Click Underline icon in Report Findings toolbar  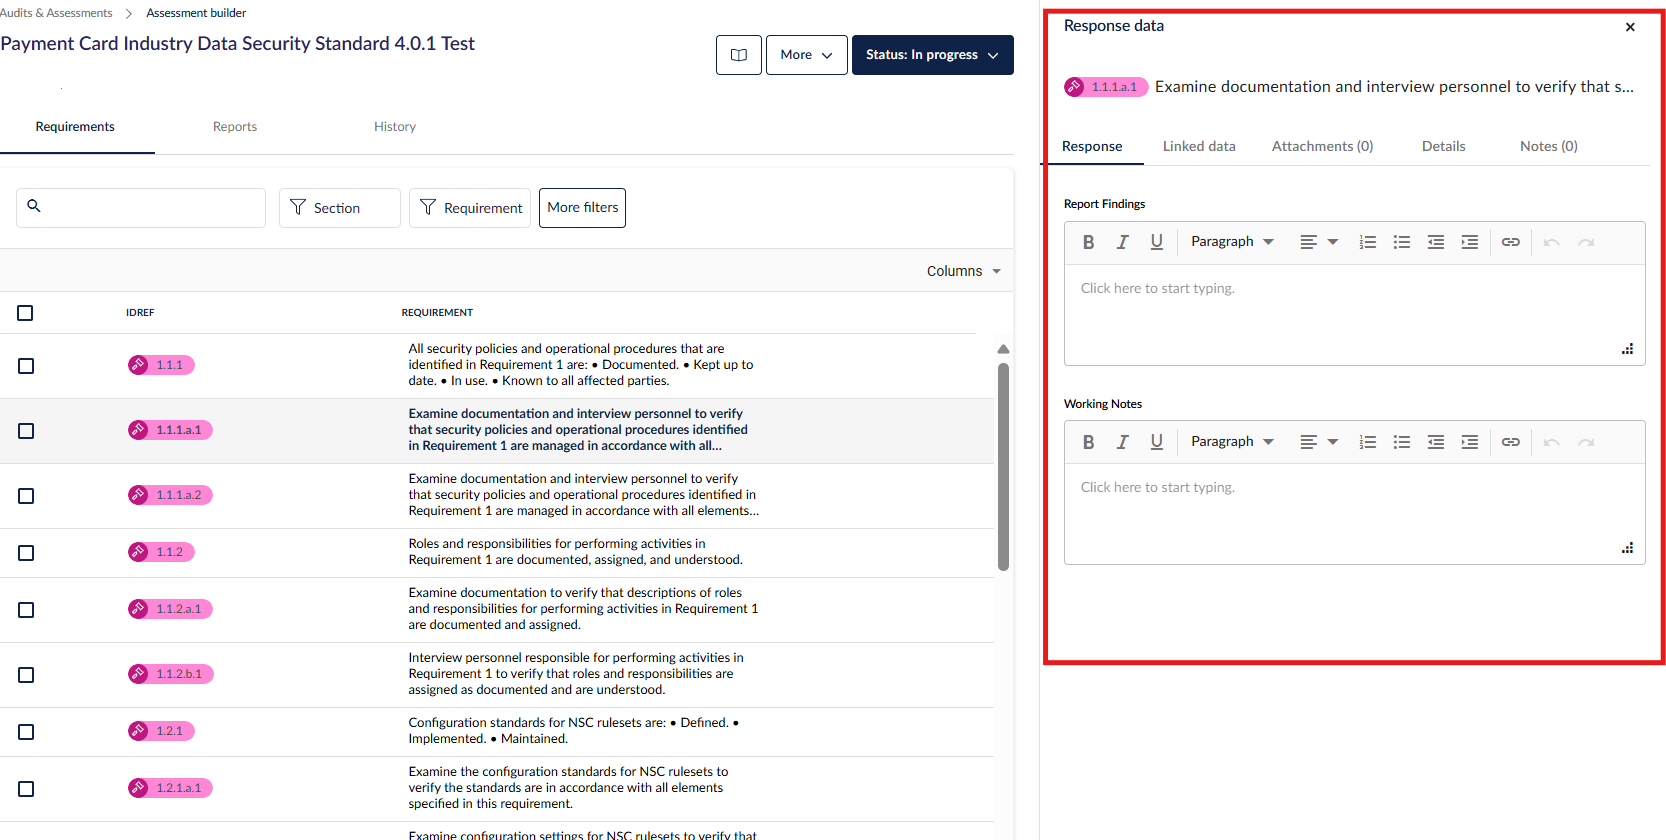pyautogui.click(x=1156, y=242)
